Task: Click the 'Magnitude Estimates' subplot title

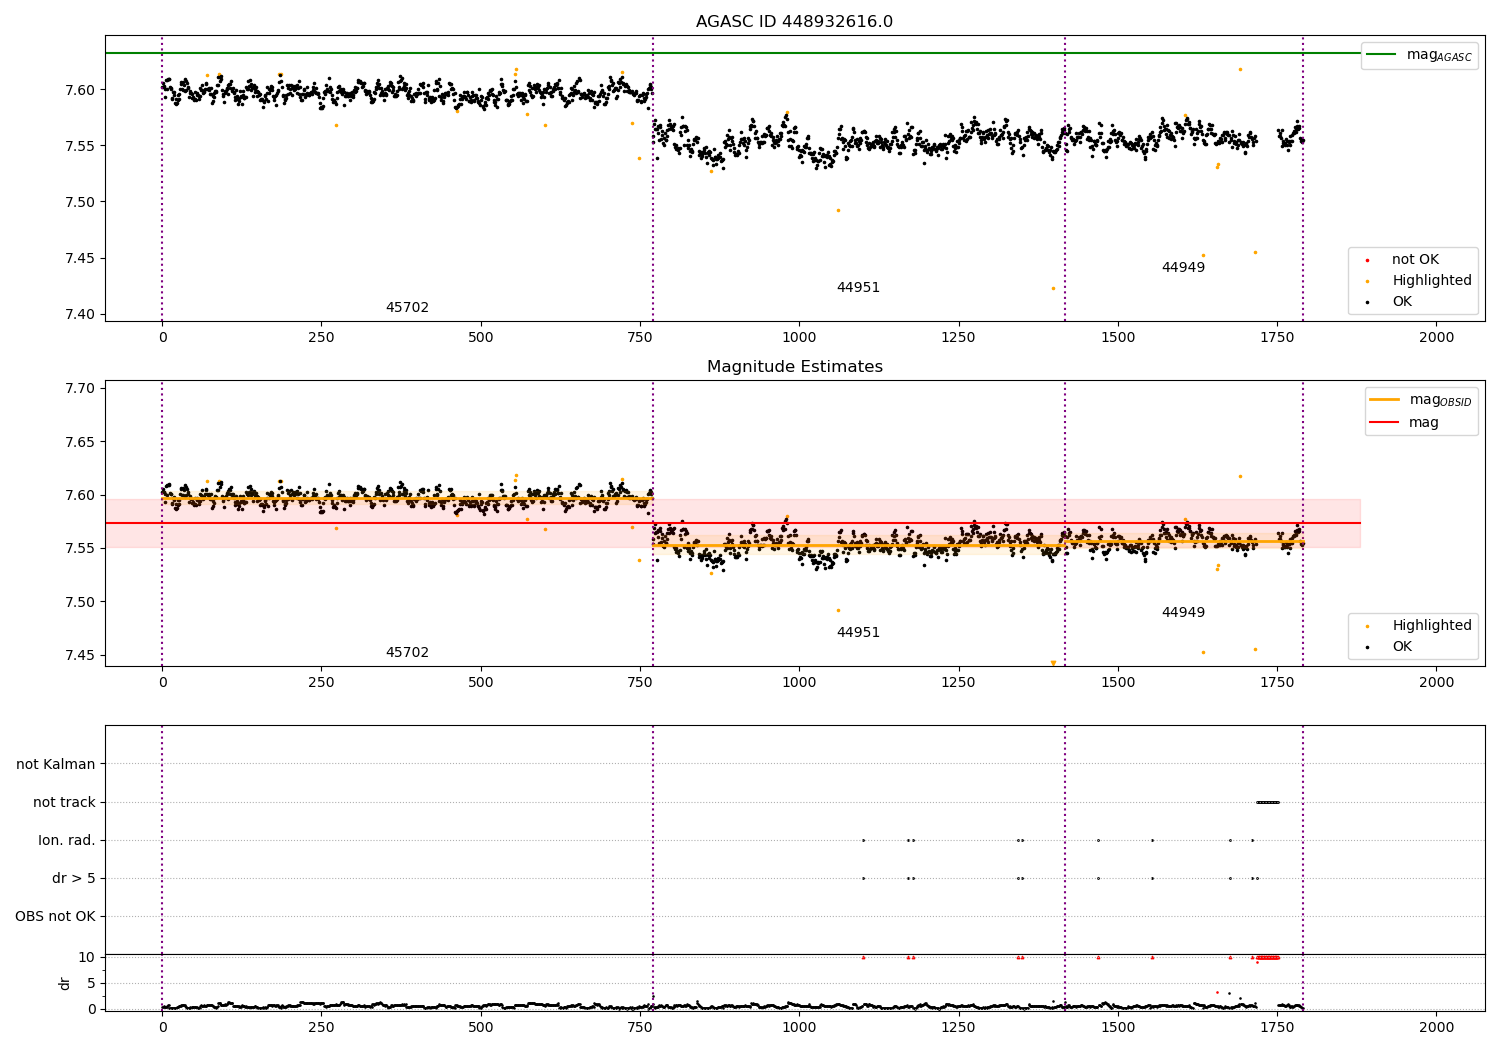Action: tap(794, 367)
